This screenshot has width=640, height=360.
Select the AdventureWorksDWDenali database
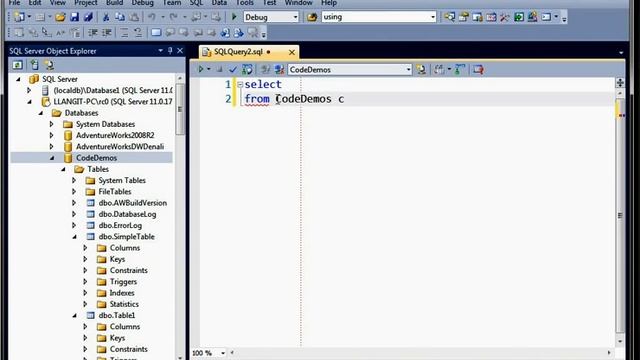click(x=120, y=147)
